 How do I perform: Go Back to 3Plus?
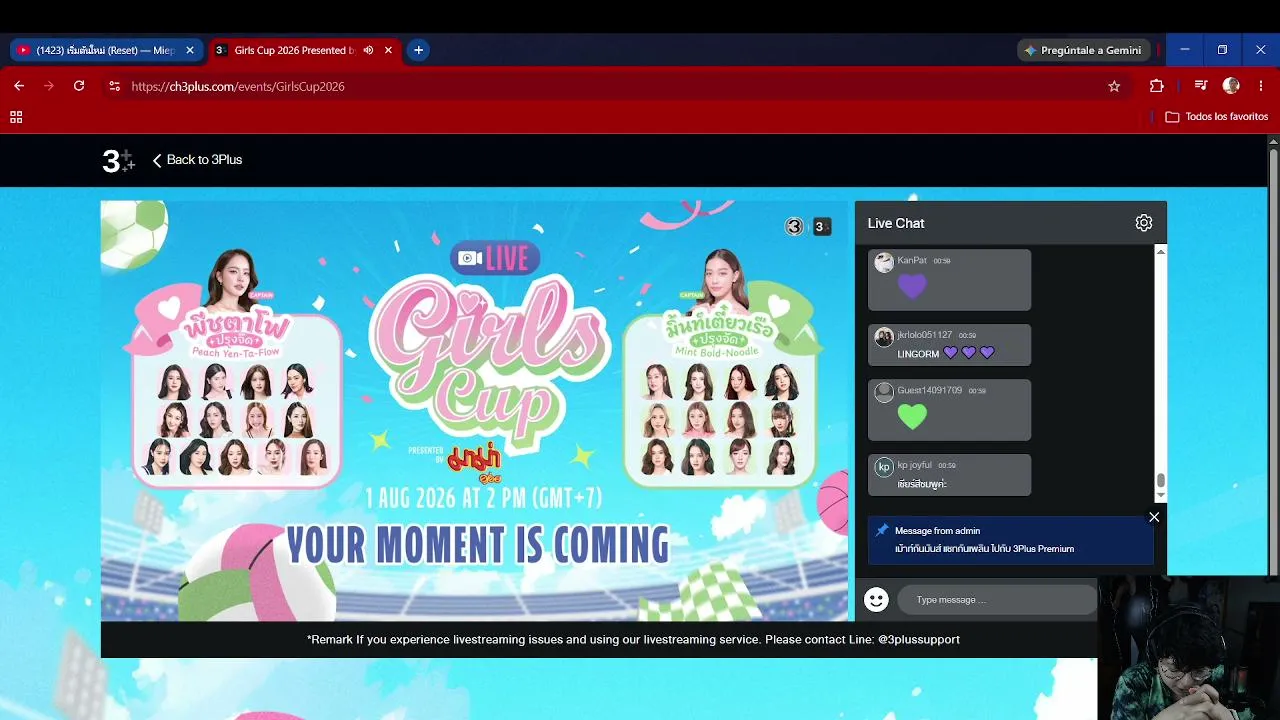point(197,160)
